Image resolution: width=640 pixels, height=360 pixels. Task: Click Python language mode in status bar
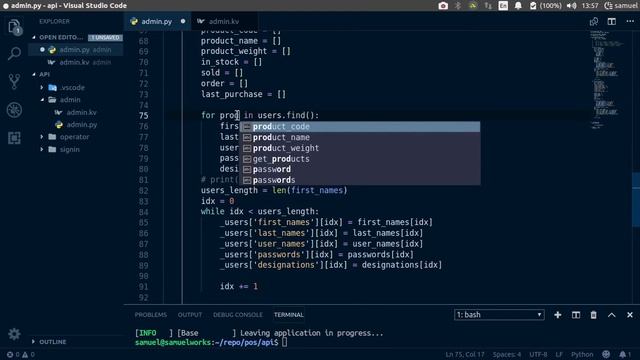coord(582,354)
